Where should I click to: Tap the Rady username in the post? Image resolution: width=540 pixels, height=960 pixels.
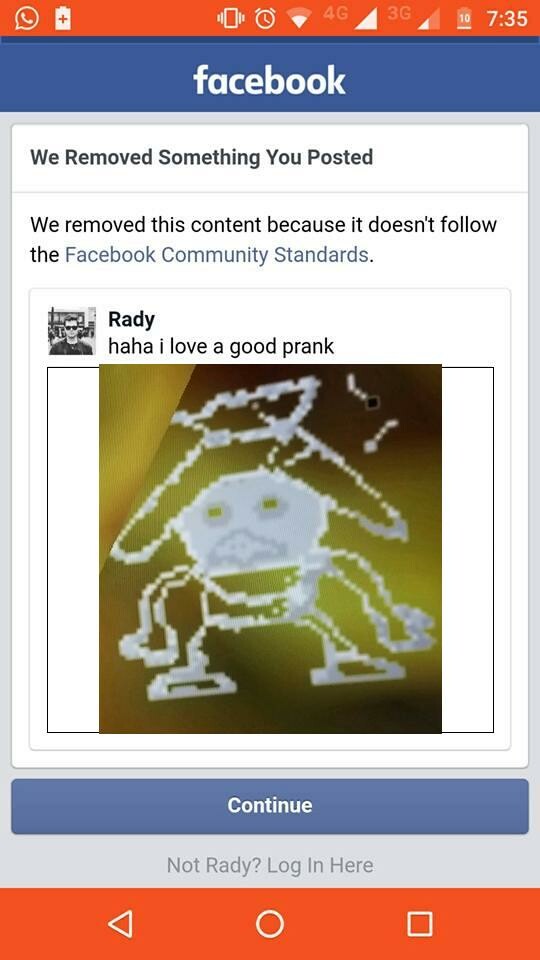131,319
